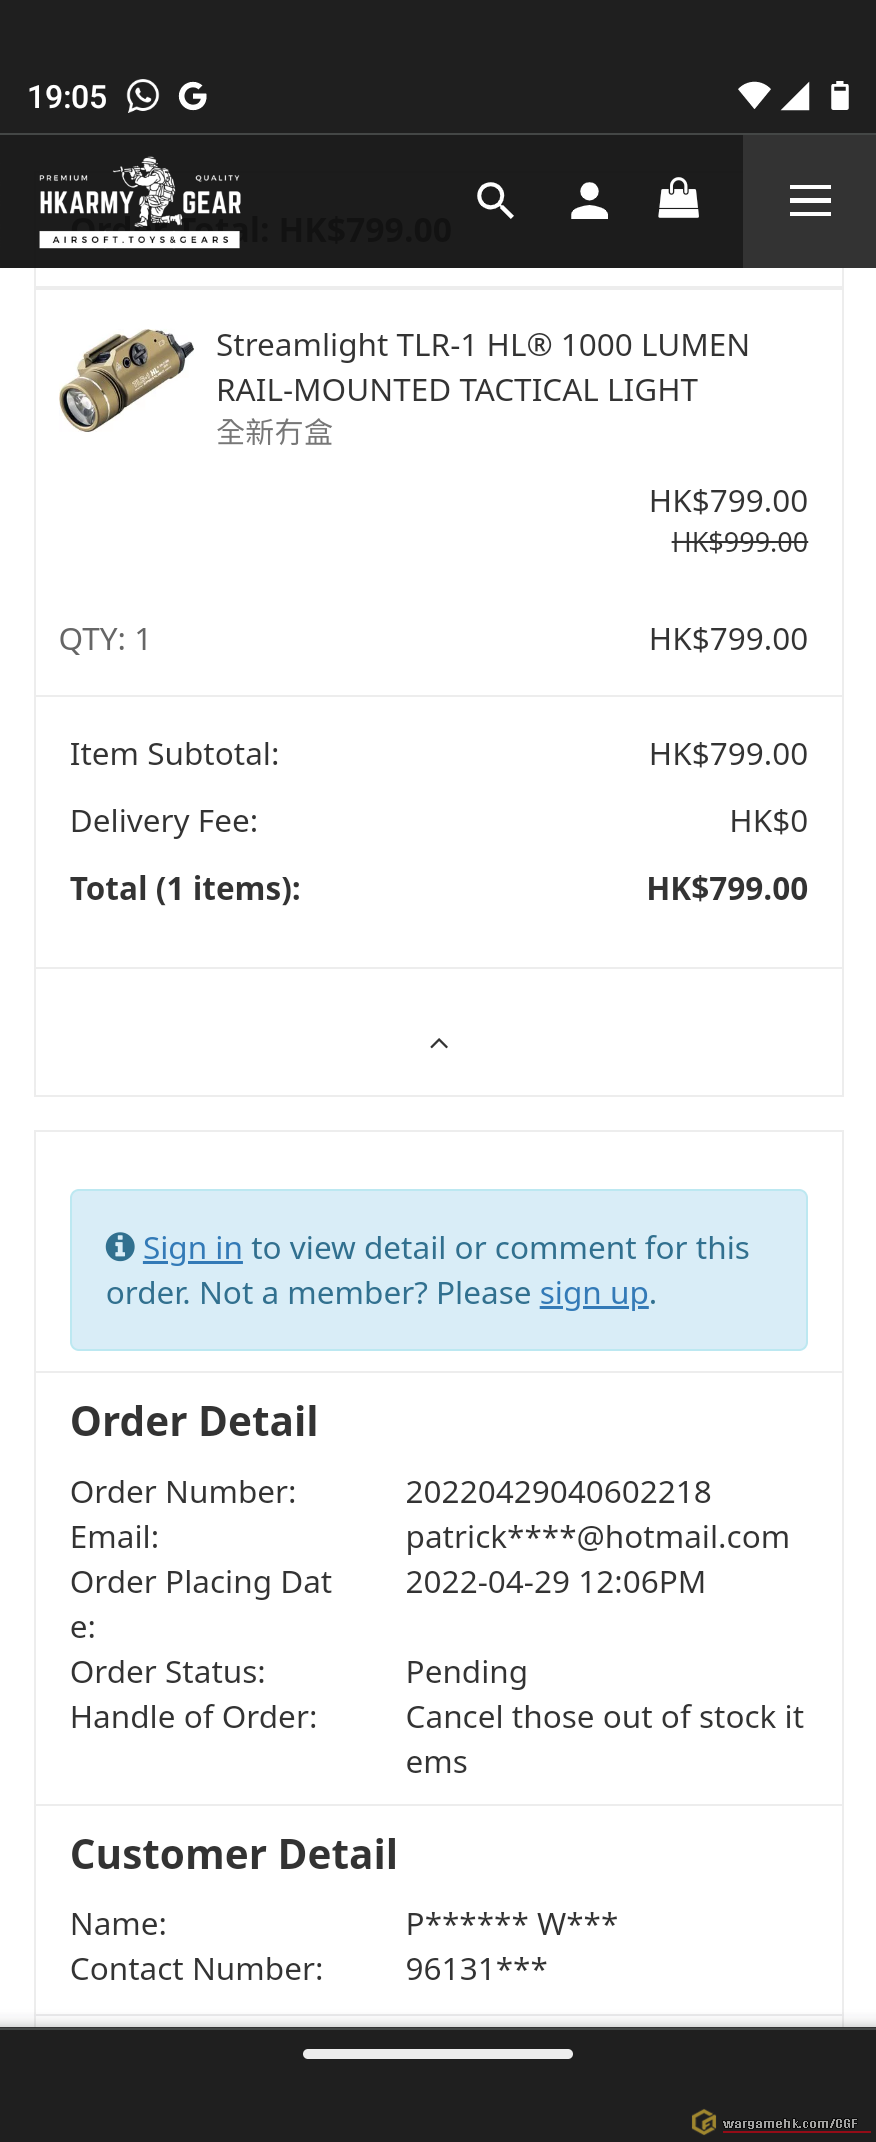Image resolution: width=876 pixels, height=2142 pixels.
Task: Tap the info icon in blue notice
Action: point(120,1247)
